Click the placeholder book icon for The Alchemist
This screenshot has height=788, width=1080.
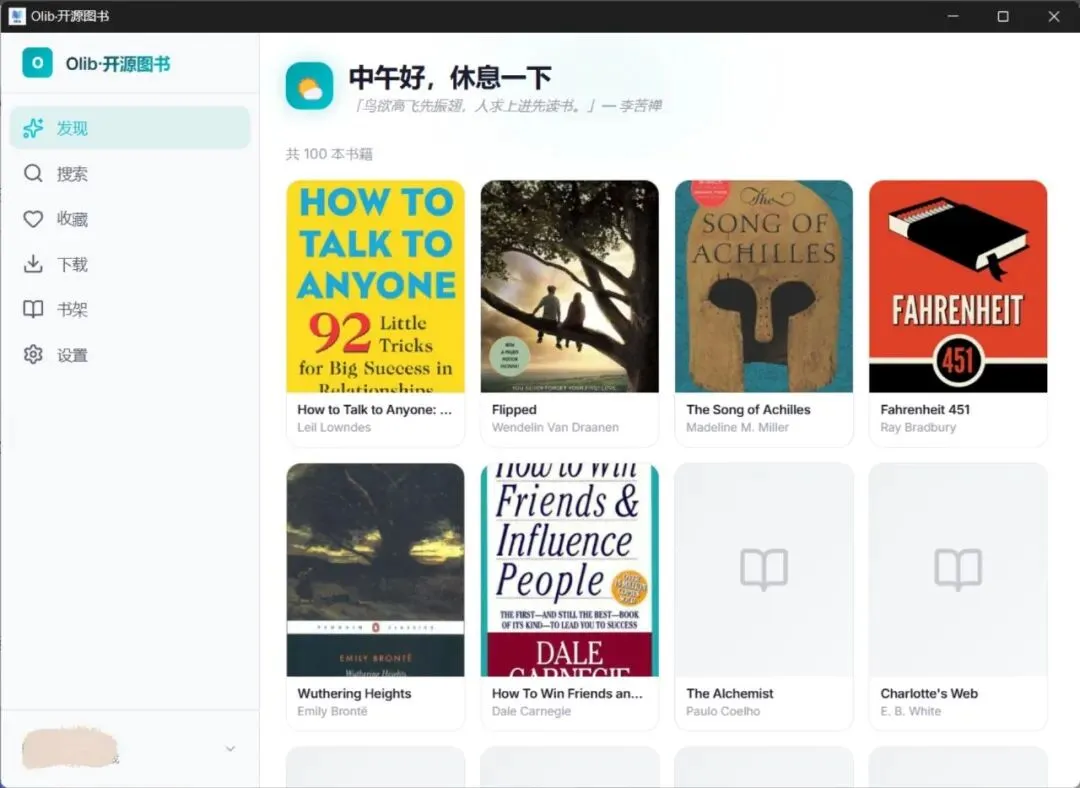click(764, 570)
